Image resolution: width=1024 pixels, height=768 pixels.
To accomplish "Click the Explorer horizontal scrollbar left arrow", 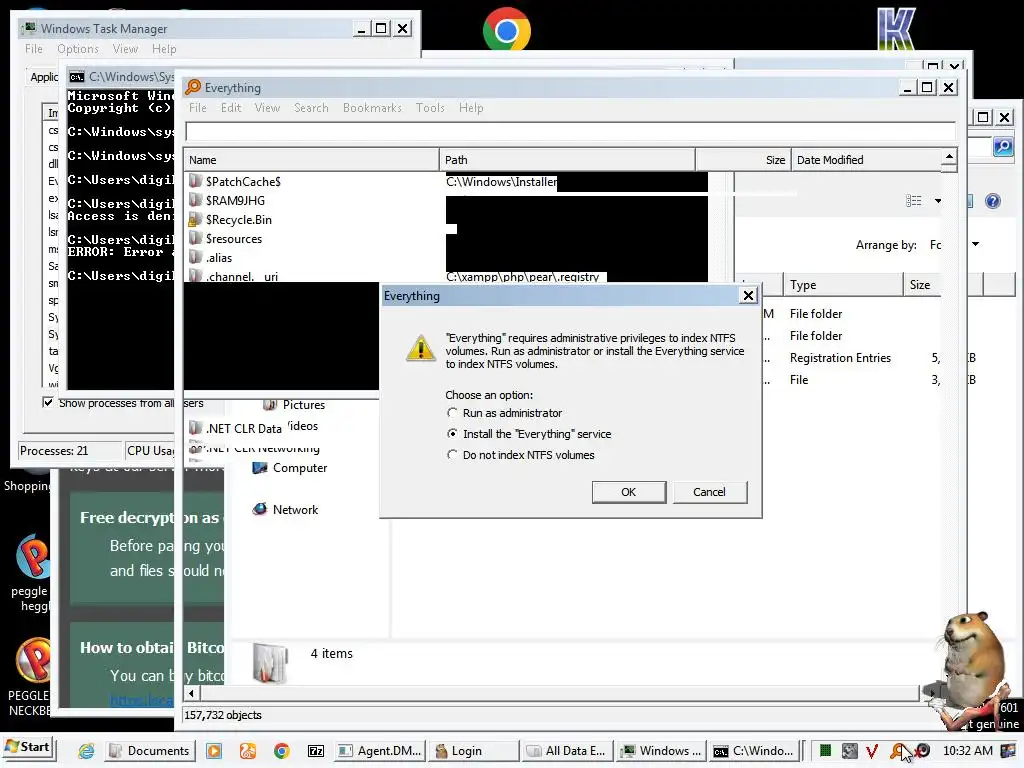I will point(191,693).
